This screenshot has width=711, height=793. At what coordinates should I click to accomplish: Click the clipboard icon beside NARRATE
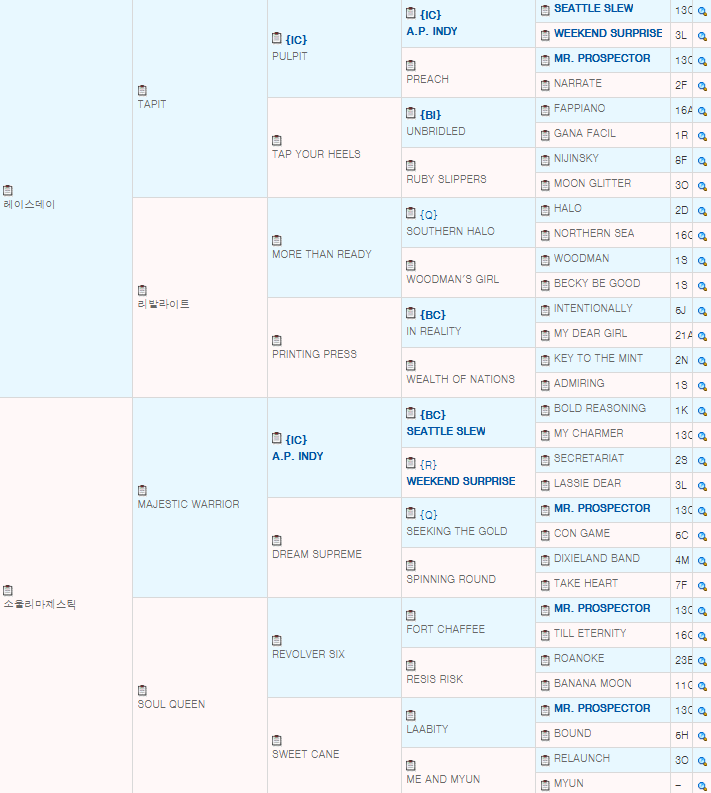coord(545,85)
